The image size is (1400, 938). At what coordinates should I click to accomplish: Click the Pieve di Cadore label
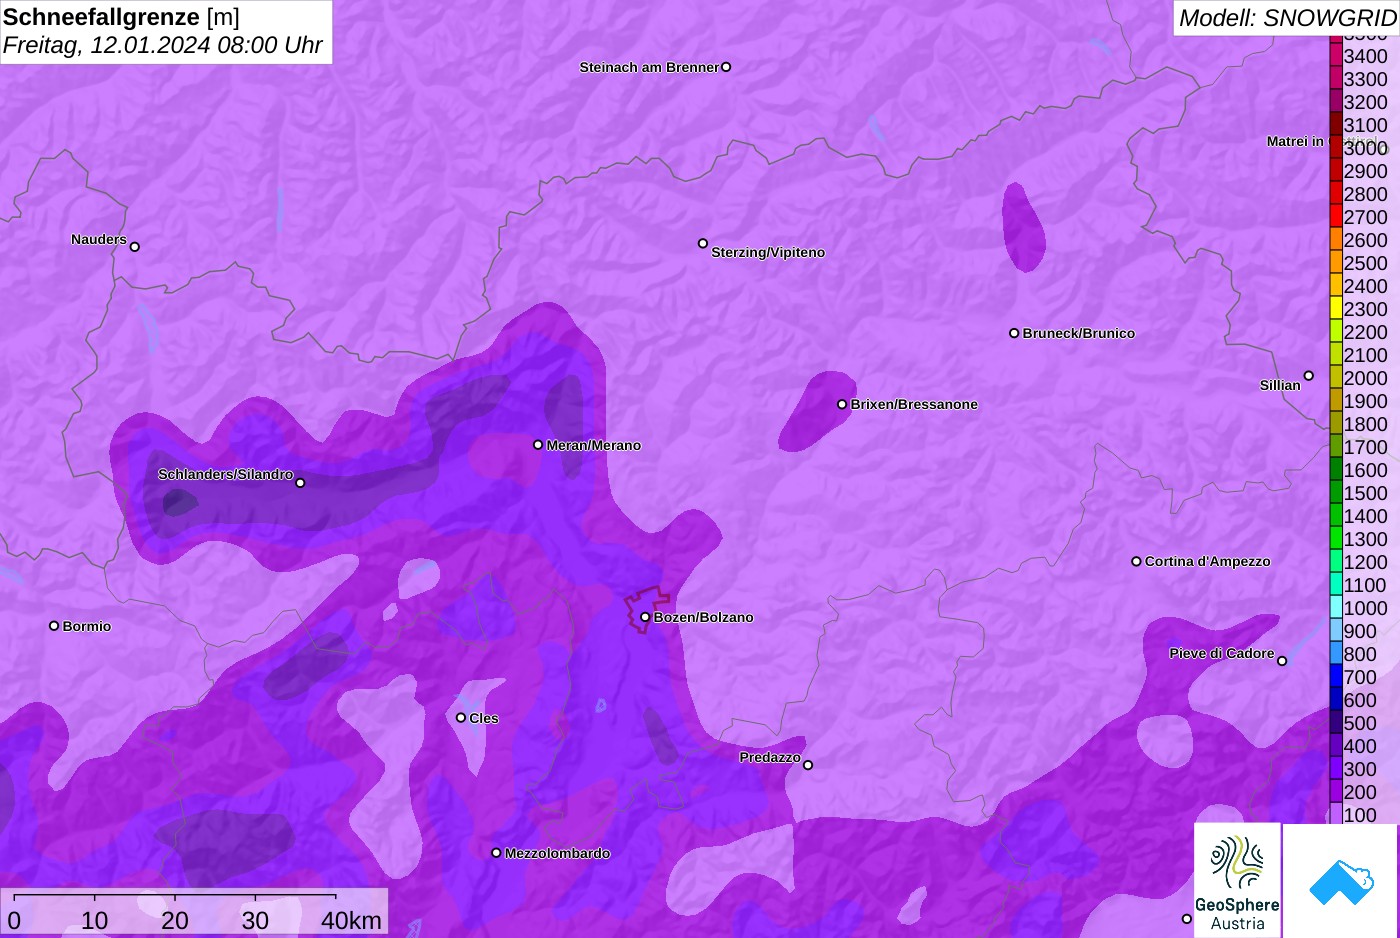tap(1222, 653)
